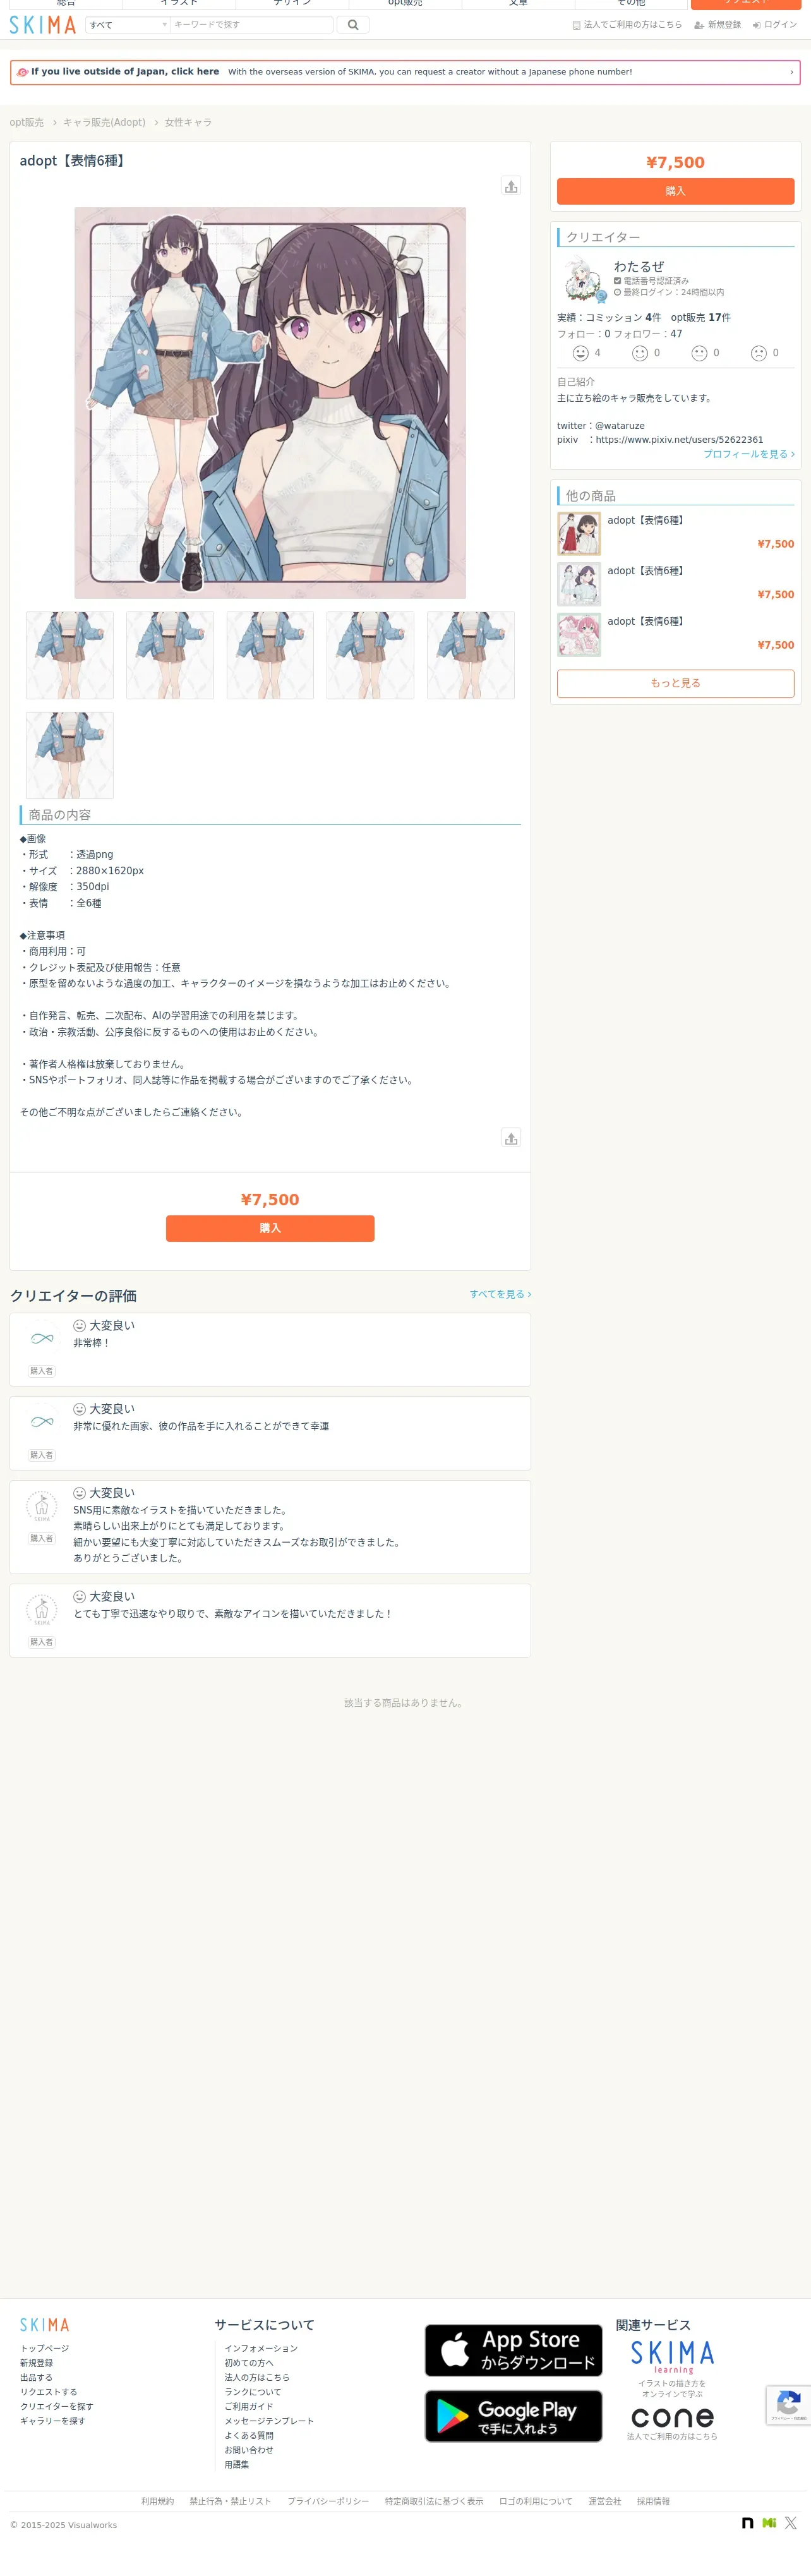Click the share icon below the description
The image size is (811, 2576).
(511, 1138)
